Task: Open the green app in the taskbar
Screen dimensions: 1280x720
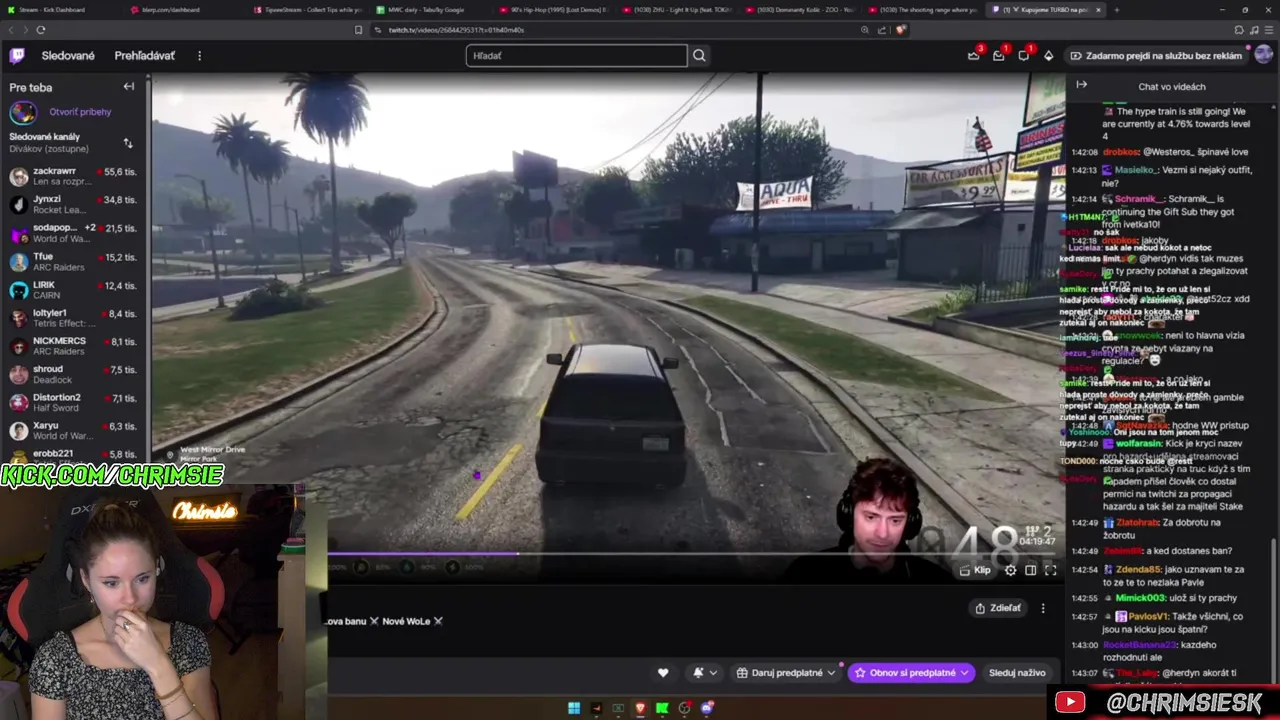Action: [662, 708]
